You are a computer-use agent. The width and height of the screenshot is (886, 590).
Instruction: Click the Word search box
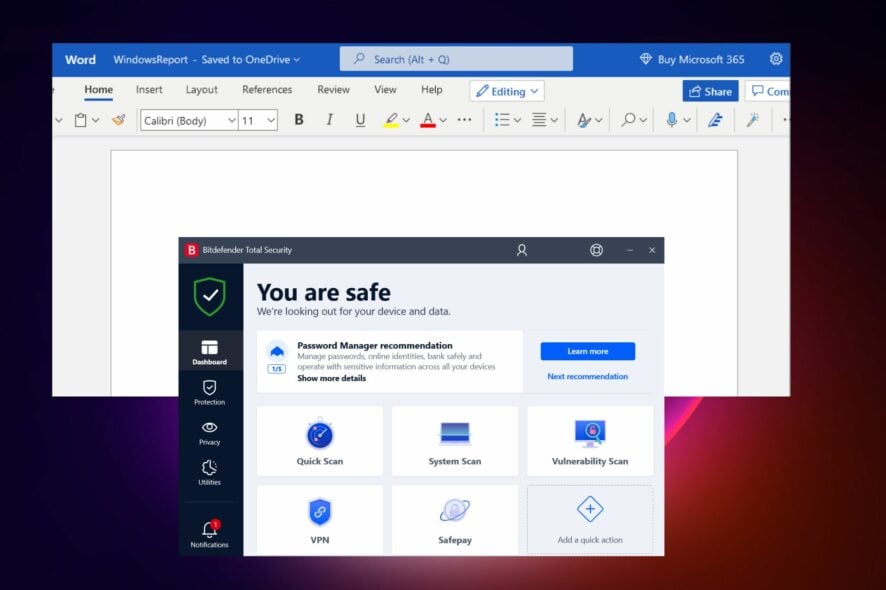click(456, 59)
